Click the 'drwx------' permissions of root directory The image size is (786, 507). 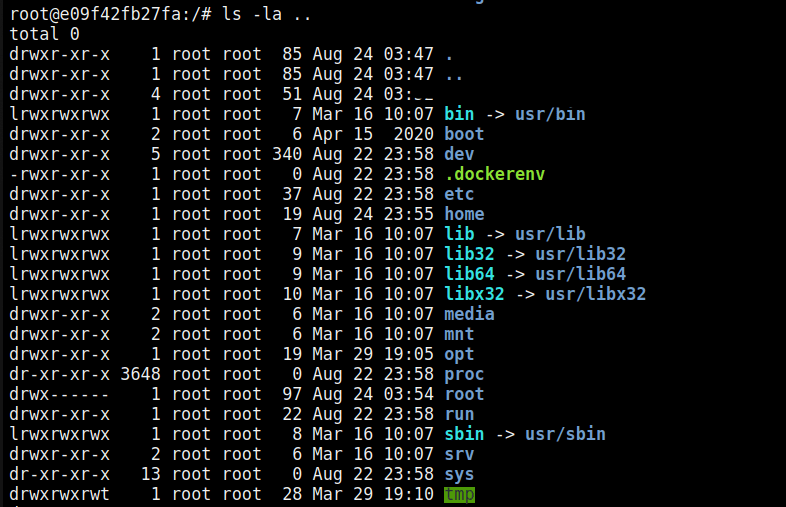click(x=59, y=394)
